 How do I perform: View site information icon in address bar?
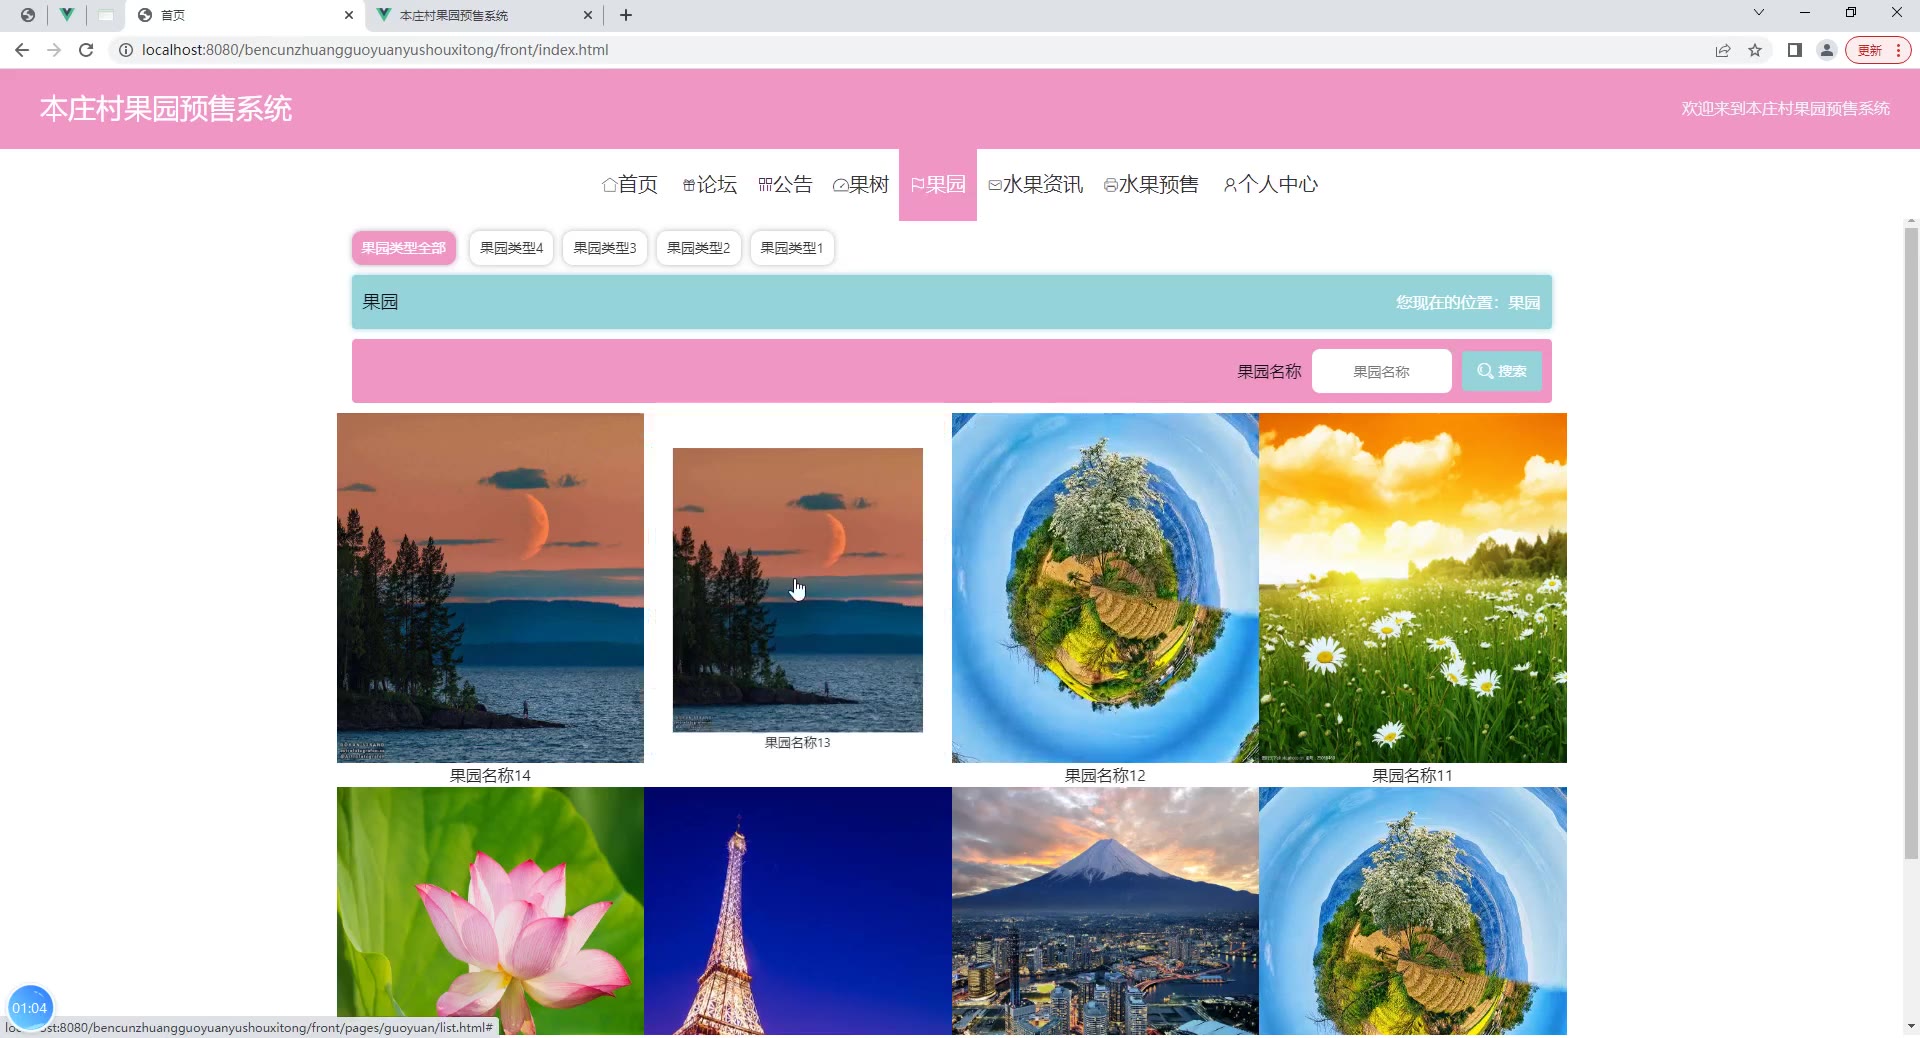pyautogui.click(x=126, y=50)
